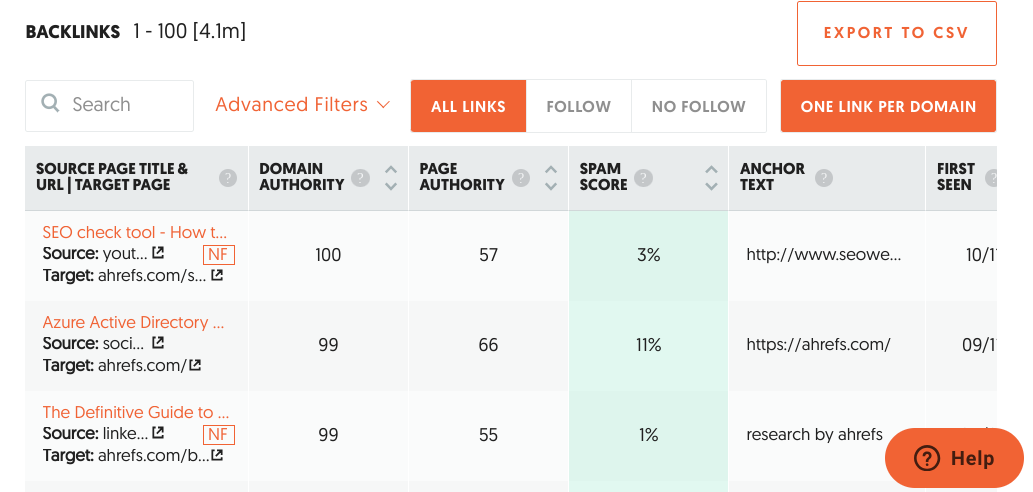
Task: Switch to the NO FOLLOW links filter
Action: coord(698,106)
